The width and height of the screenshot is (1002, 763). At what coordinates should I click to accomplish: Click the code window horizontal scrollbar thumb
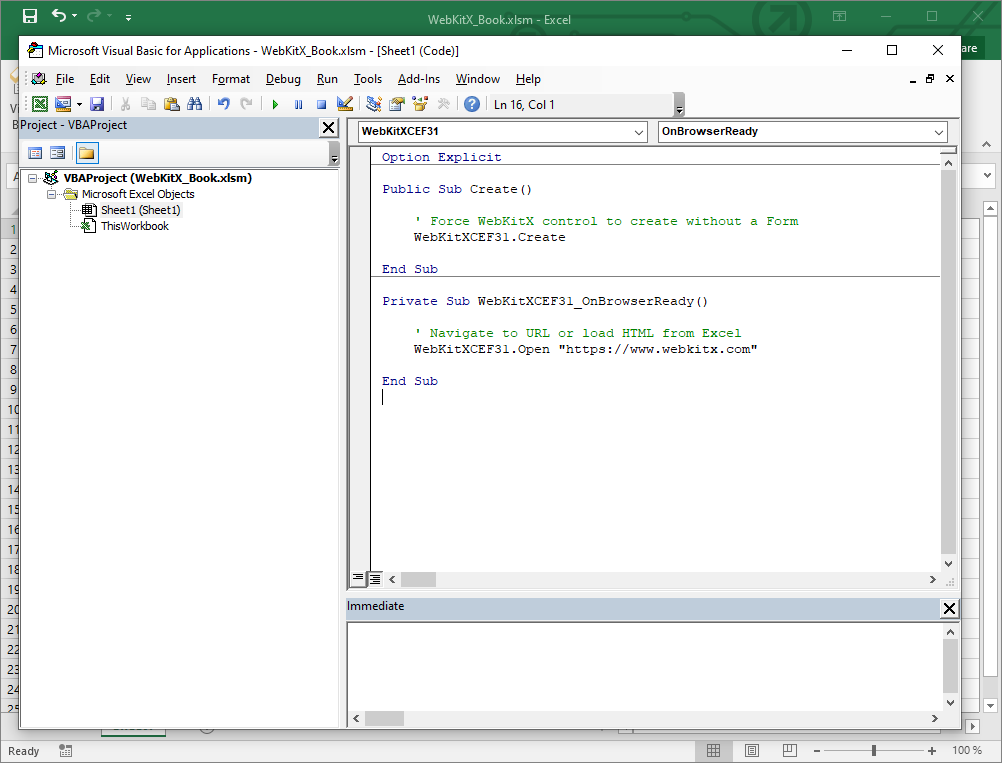coord(419,580)
